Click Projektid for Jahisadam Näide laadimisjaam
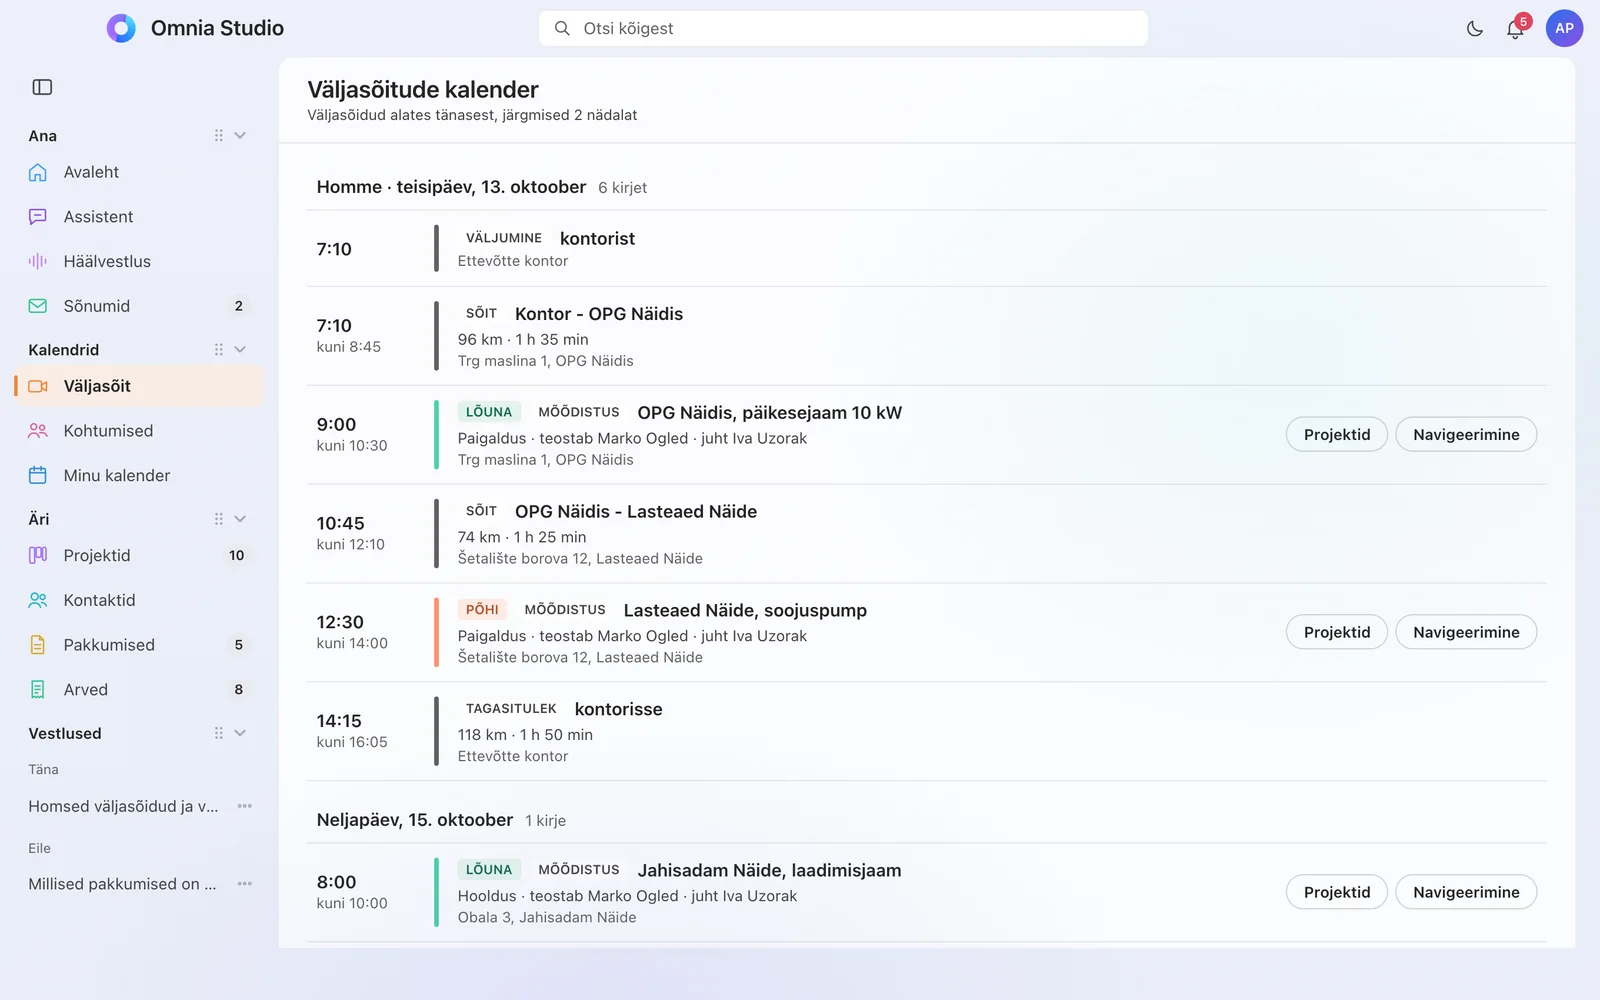The image size is (1600, 1000). tap(1337, 892)
